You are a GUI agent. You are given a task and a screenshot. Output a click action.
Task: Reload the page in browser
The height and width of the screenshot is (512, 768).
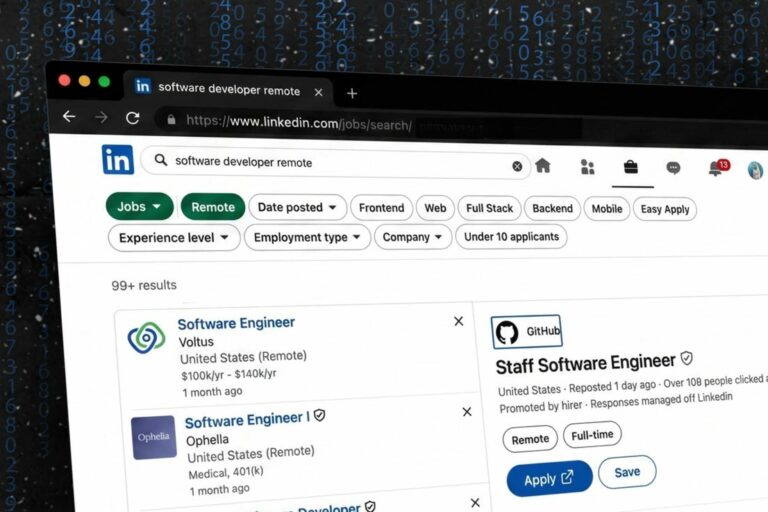[132, 118]
